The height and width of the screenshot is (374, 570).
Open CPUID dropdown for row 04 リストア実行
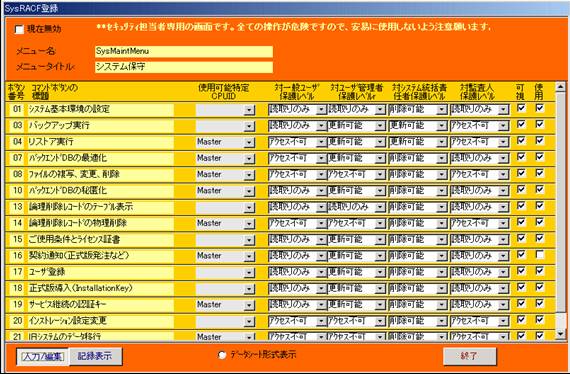249,142
